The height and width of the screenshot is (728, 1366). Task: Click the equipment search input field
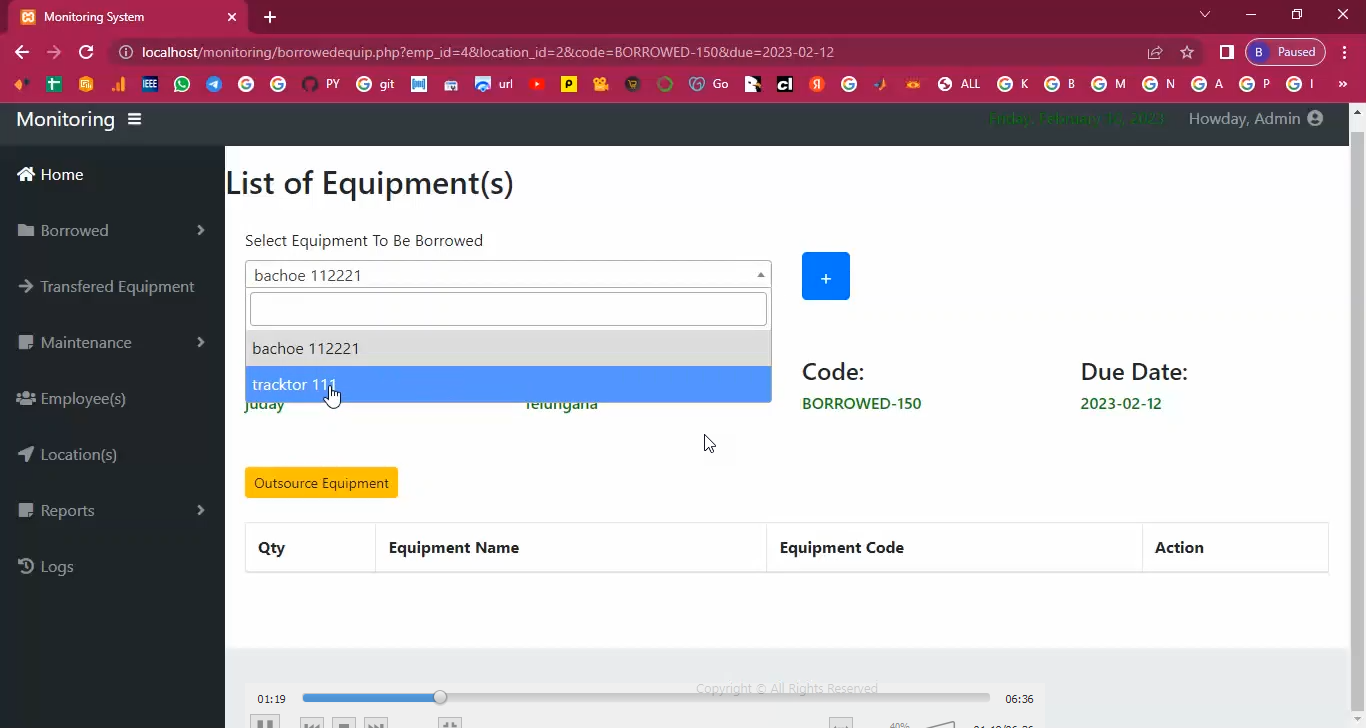click(508, 309)
